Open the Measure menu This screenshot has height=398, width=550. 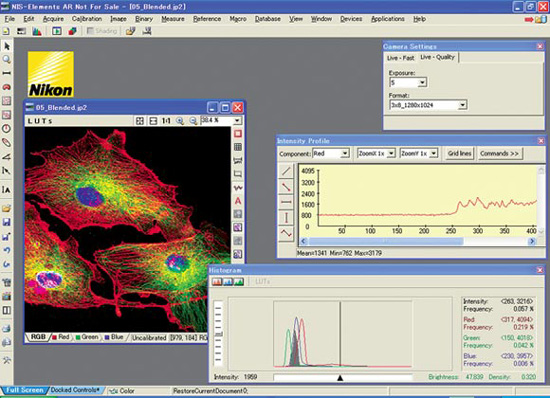(x=173, y=19)
